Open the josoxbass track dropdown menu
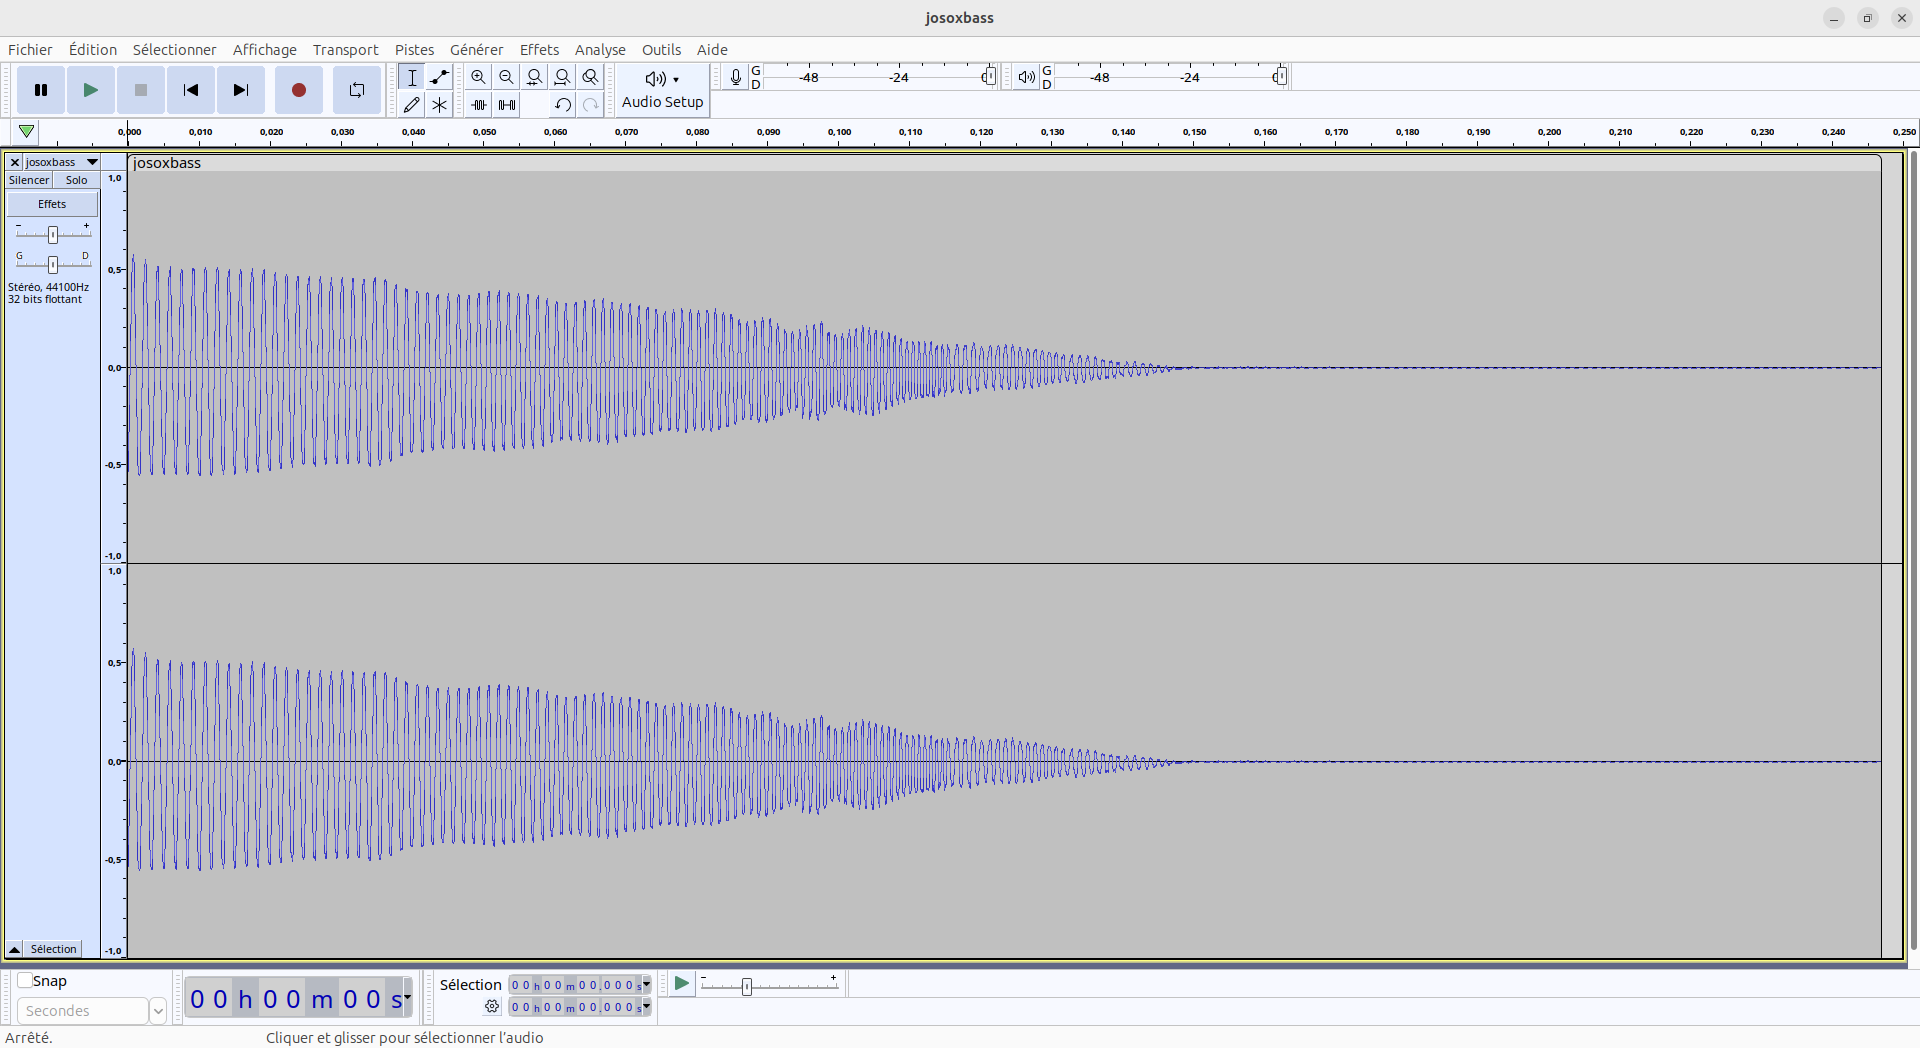 (x=92, y=162)
